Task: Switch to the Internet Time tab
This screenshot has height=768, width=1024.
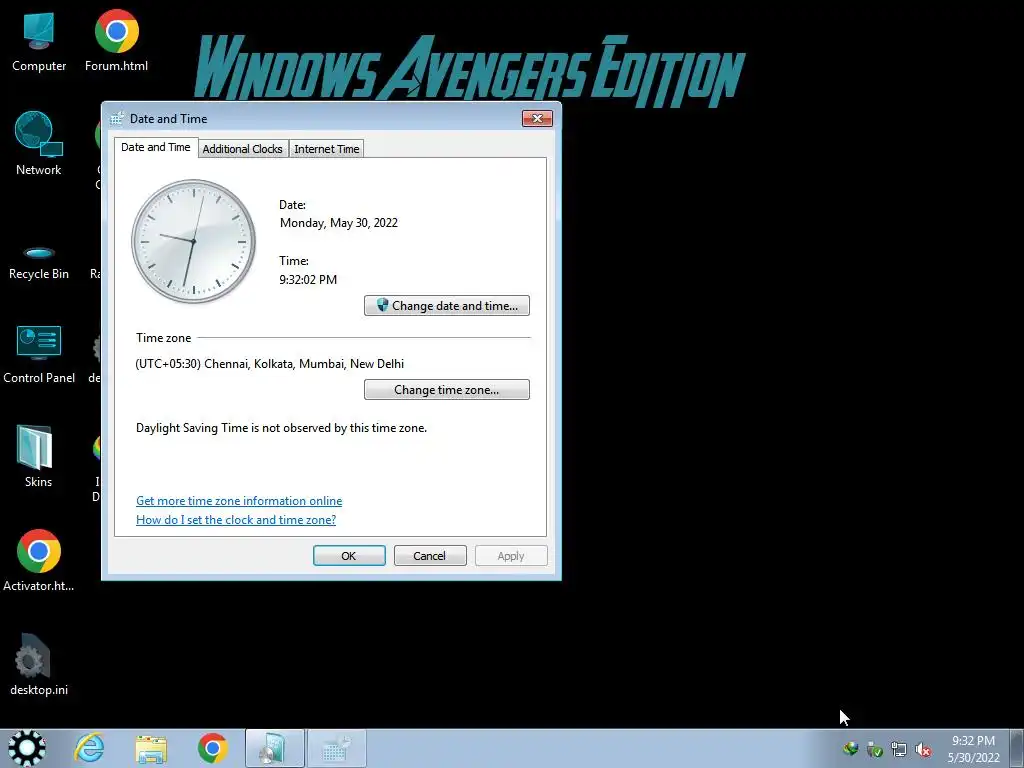Action: point(327,149)
